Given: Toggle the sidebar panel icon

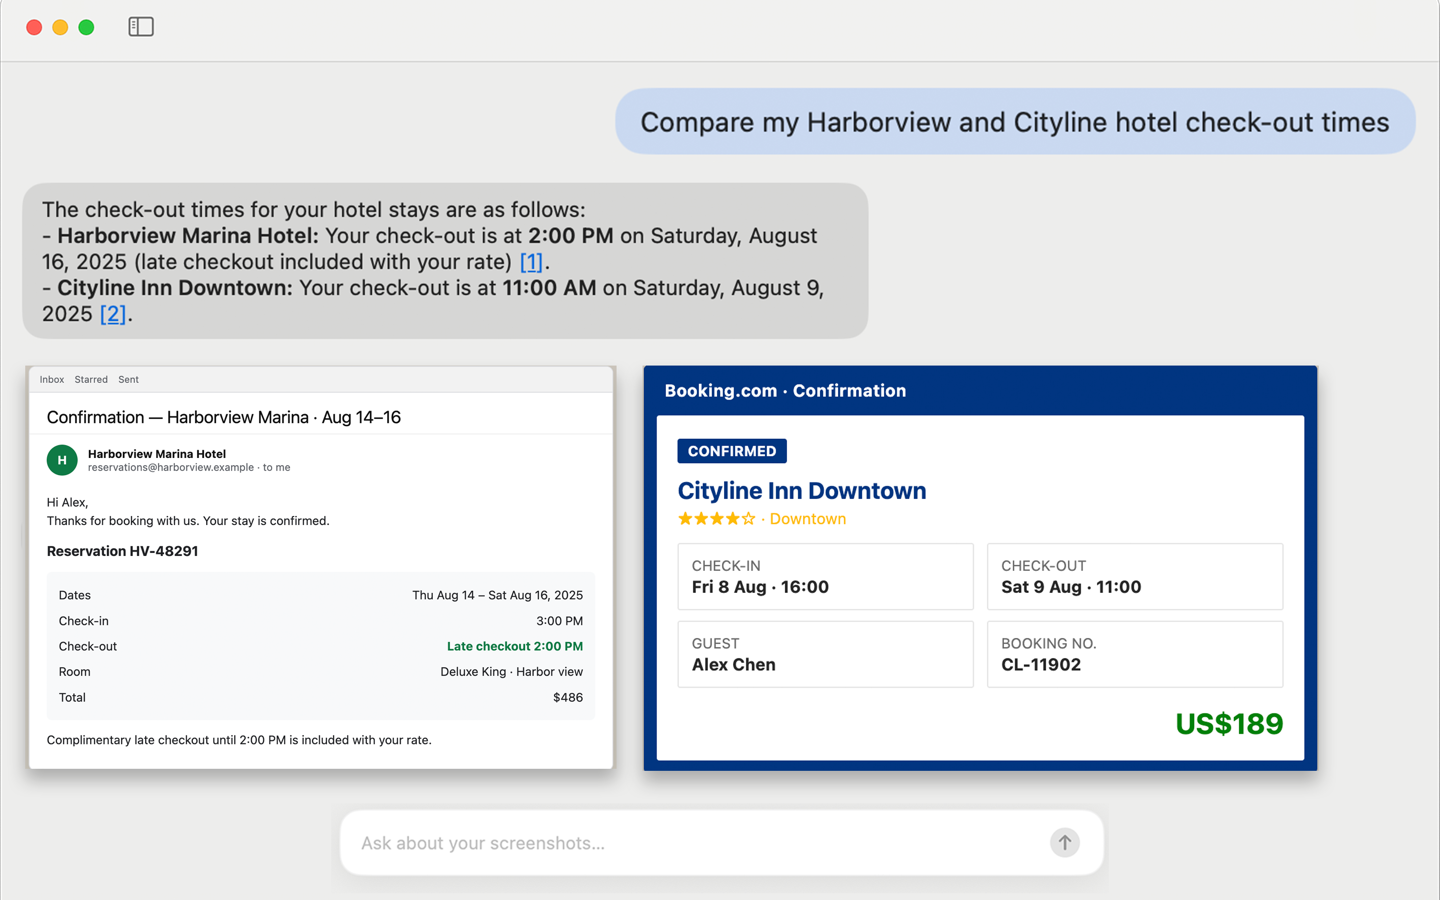Looking at the screenshot, I should (x=141, y=27).
